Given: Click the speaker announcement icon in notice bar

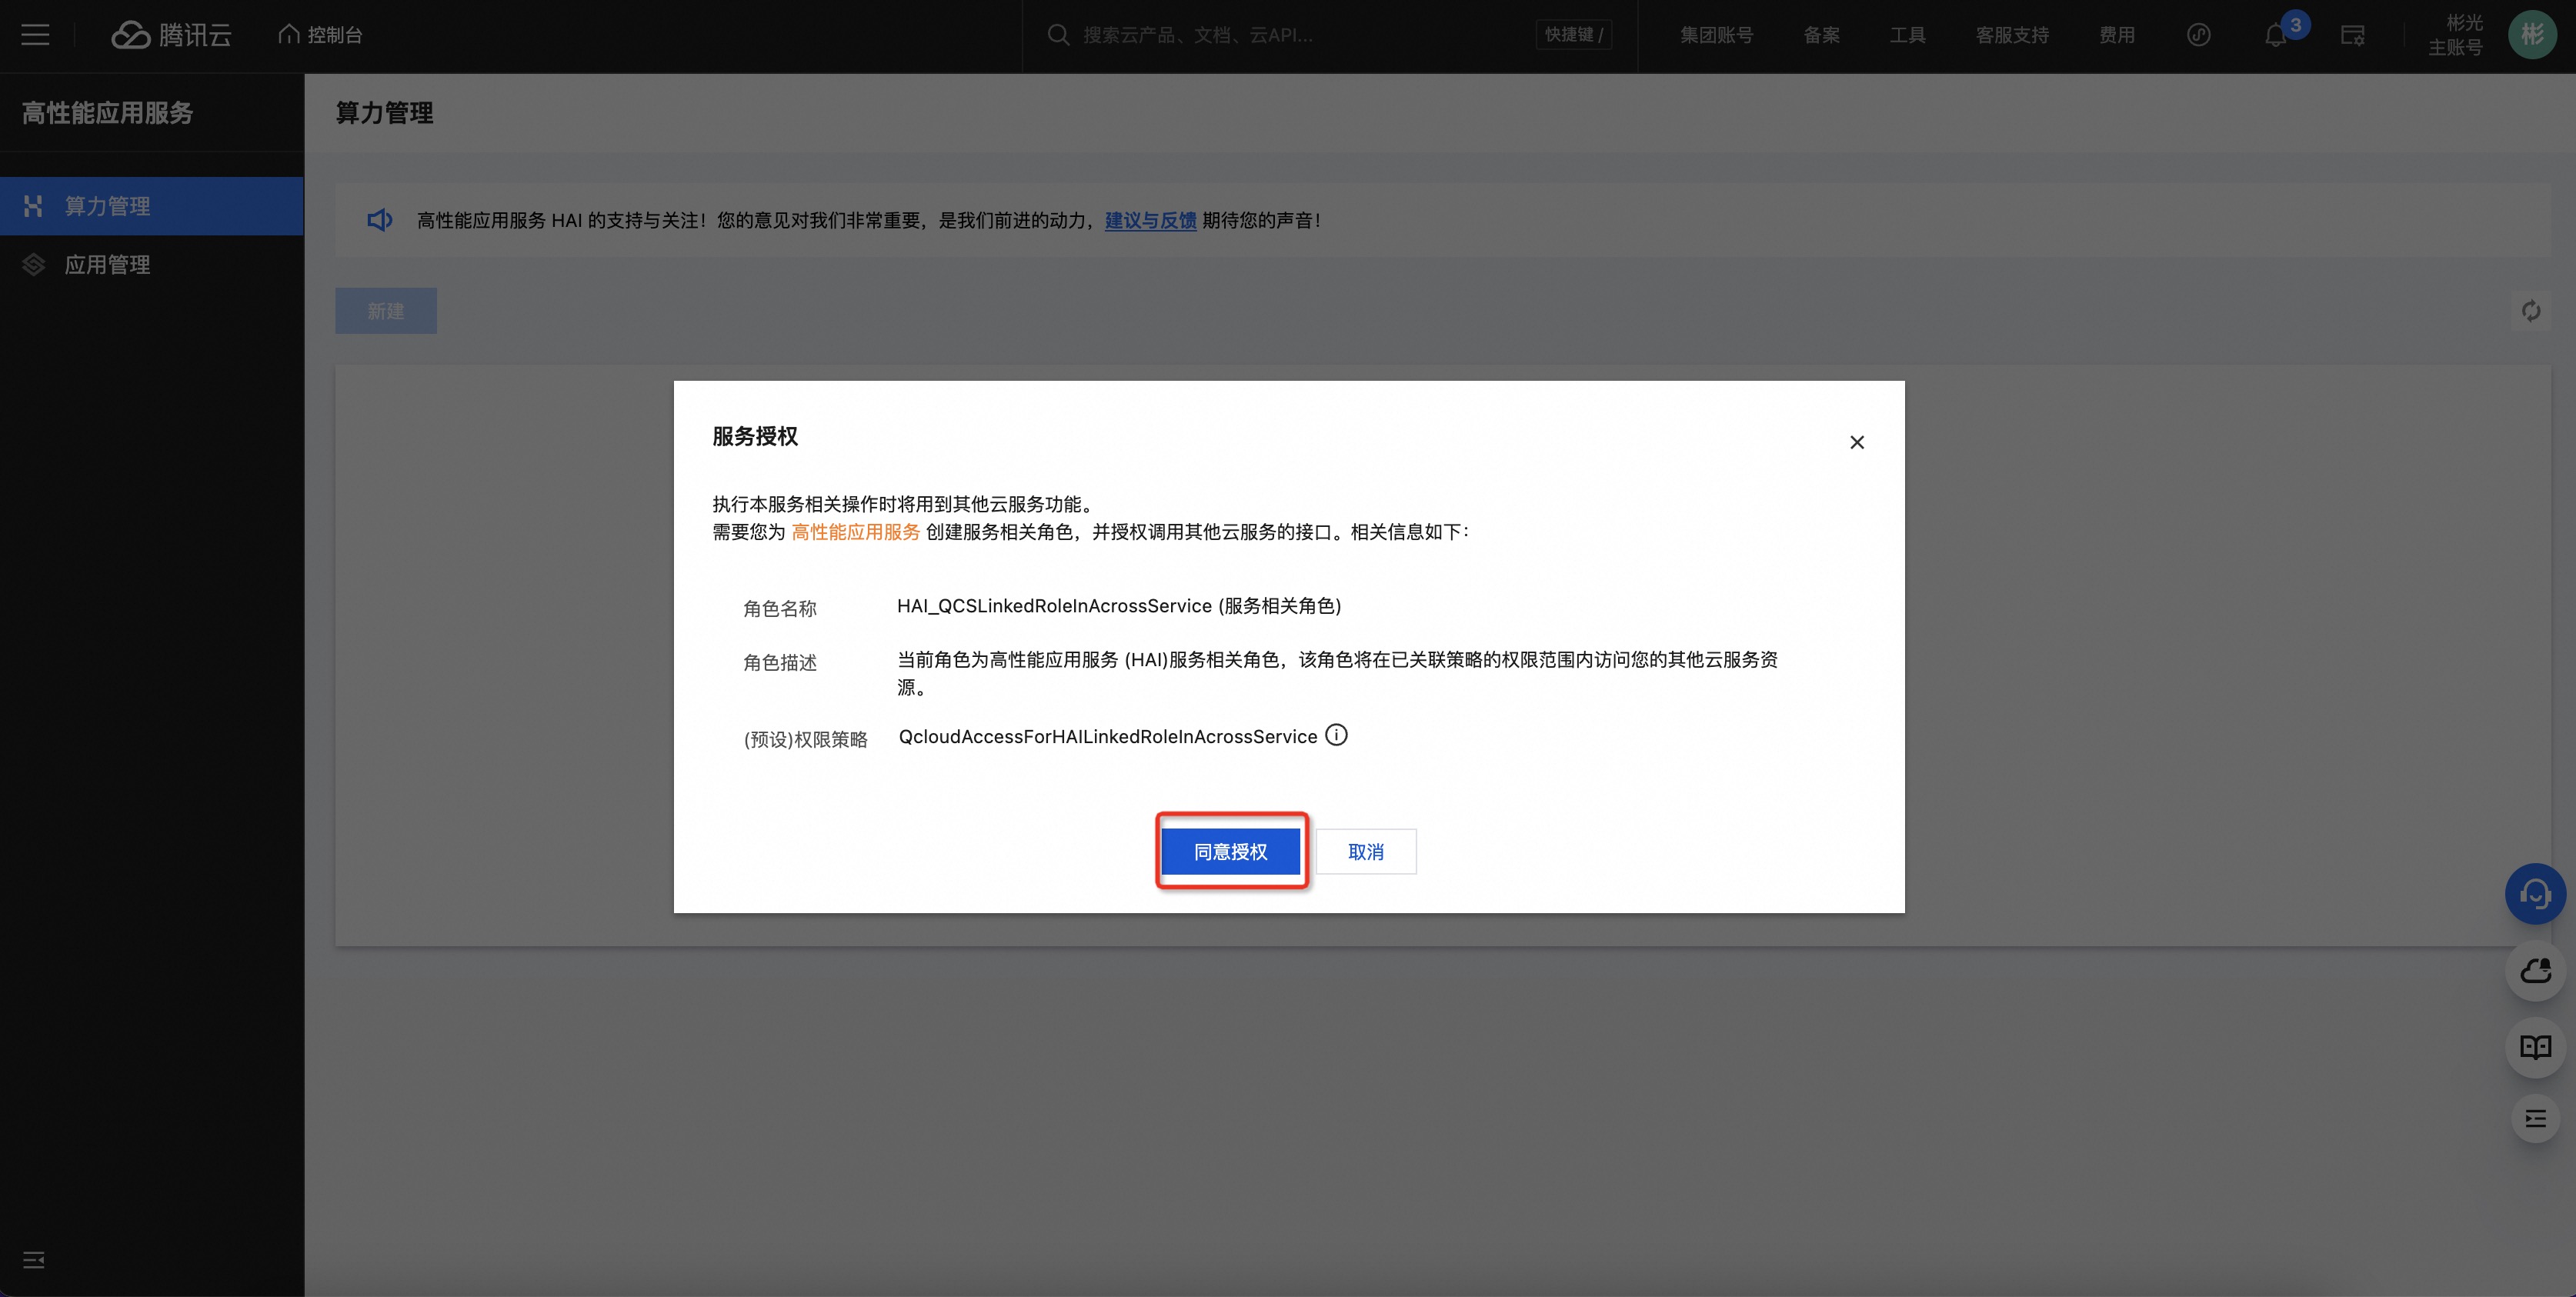Looking at the screenshot, I should click(379, 220).
